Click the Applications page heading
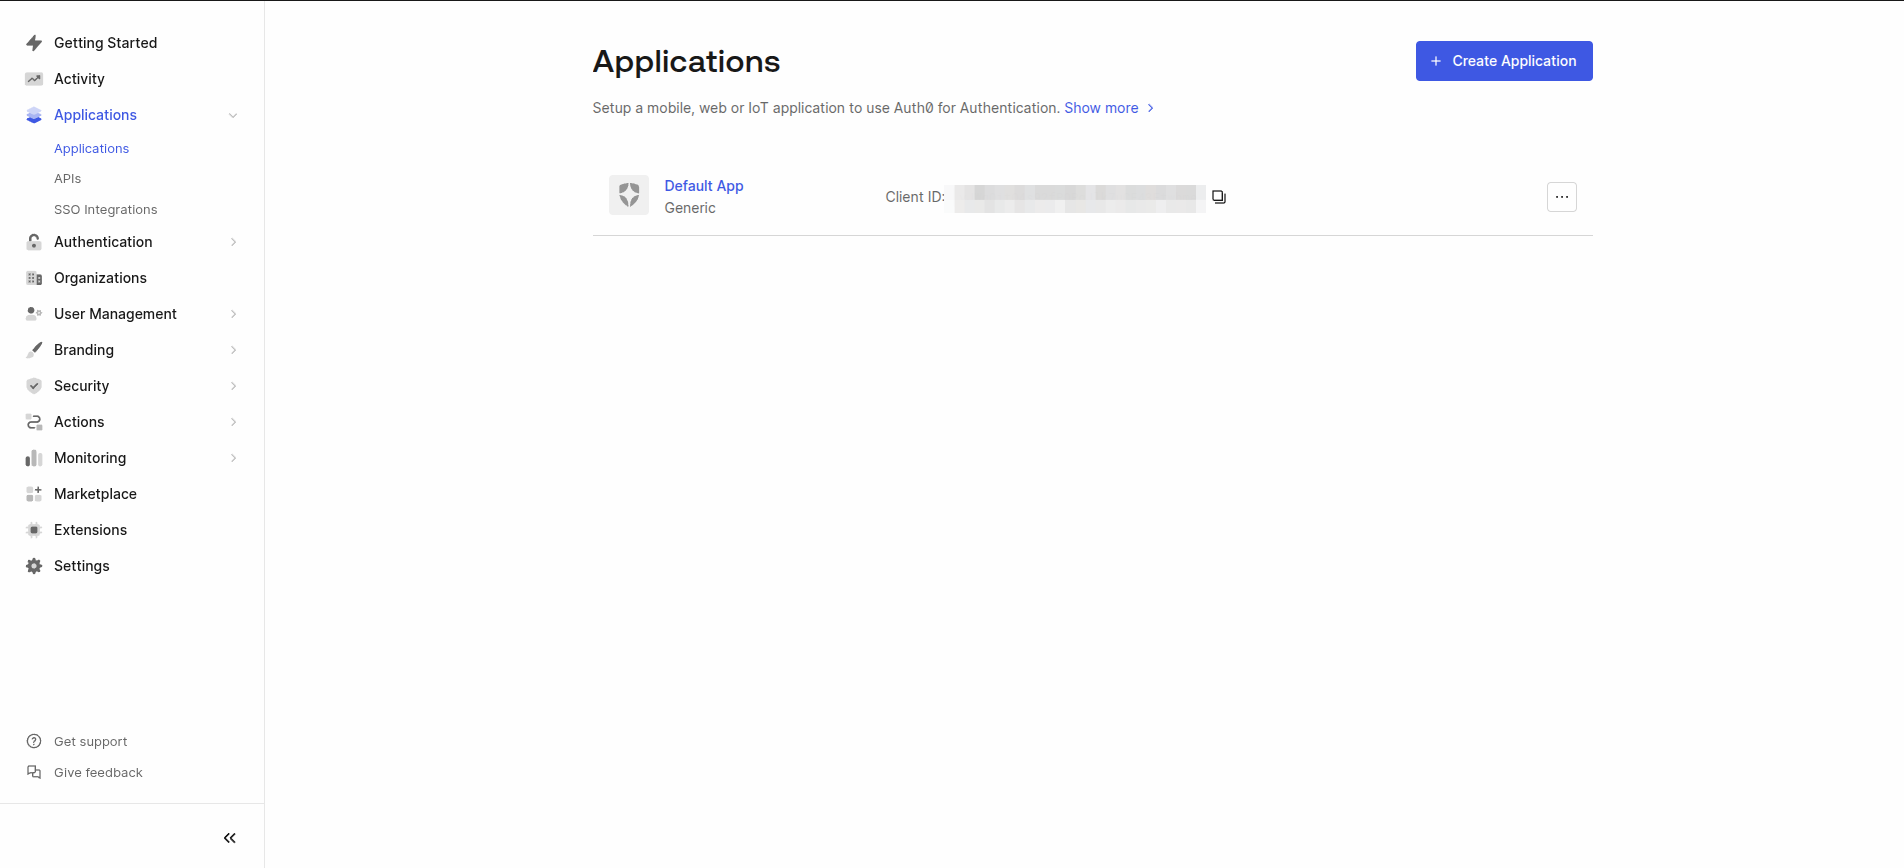The width and height of the screenshot is (1904, 868). click(686, 62)
